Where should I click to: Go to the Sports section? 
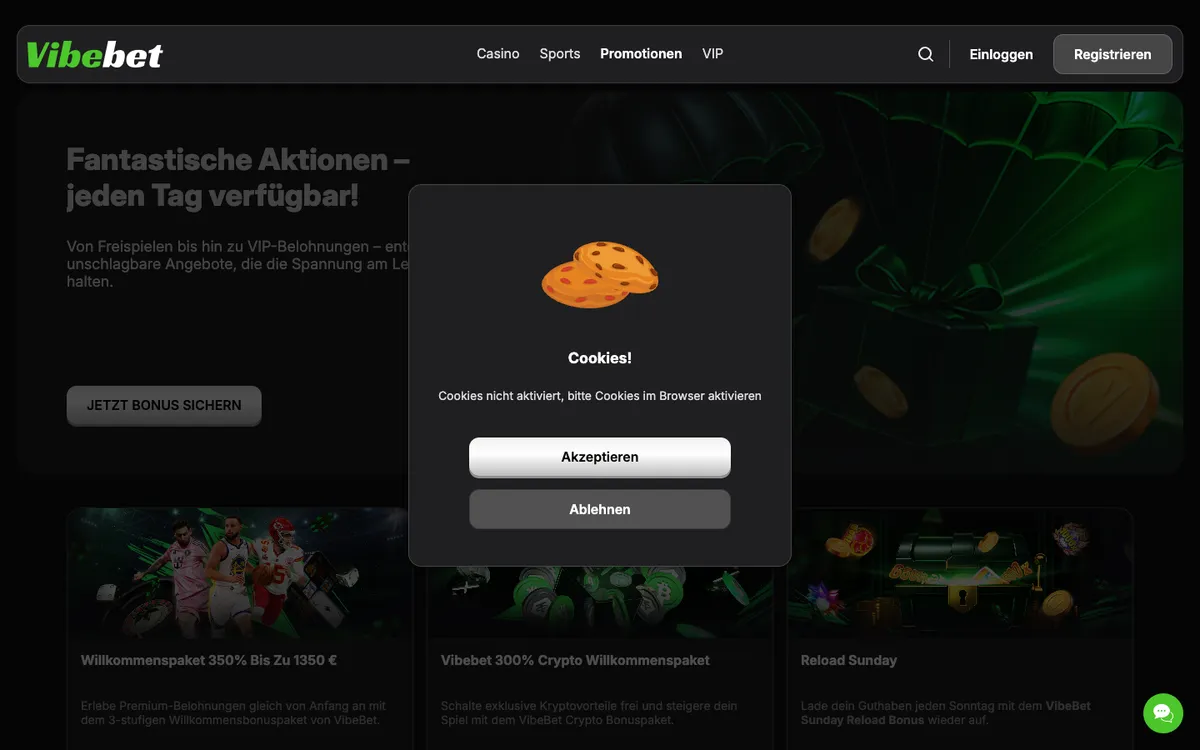point(560,54)
